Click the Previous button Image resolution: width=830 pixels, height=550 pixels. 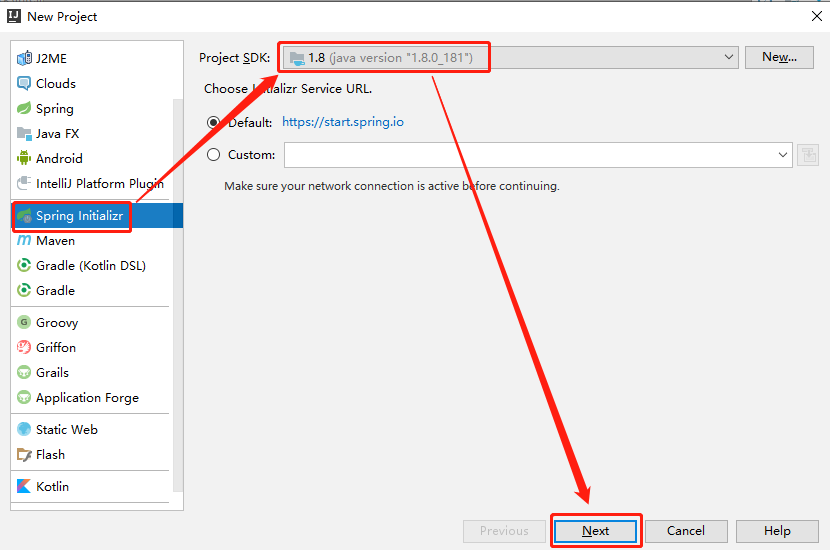click(x=504, y=531)
